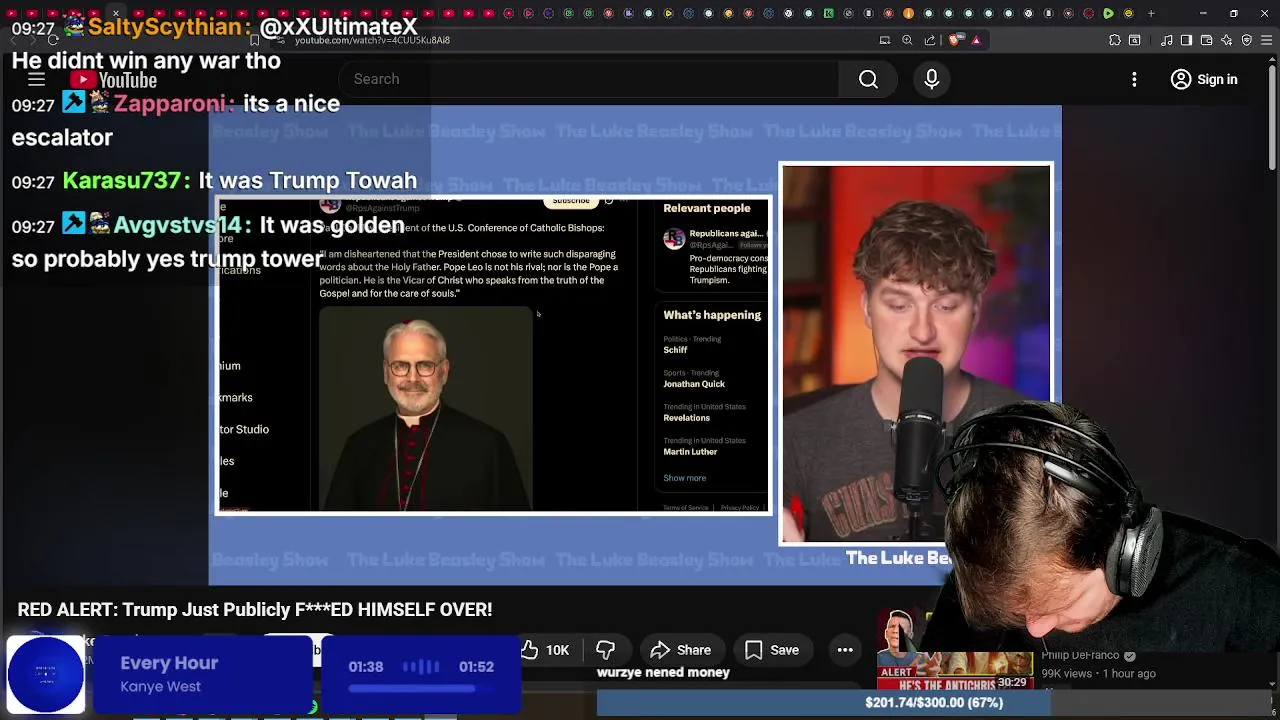Click Schiff trending topic in video
The height and width of the screenshot is (720, 1280).
pyautogui.click(x=675, y=350)
